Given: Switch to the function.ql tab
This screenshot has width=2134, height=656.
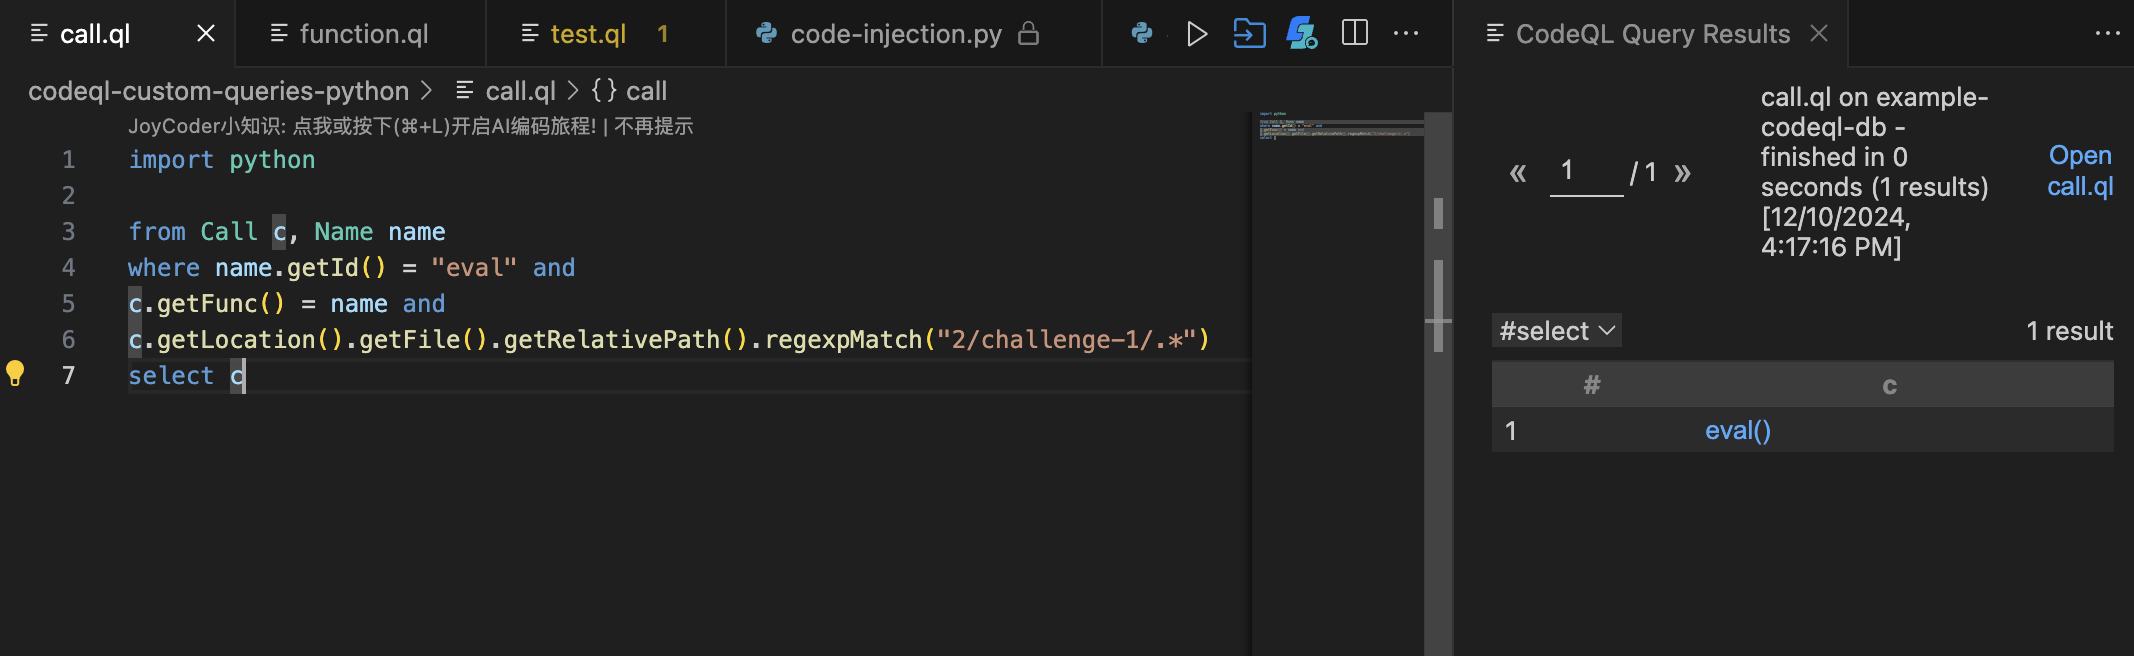Looking at the screenshot, I should [x=363, y=34].
